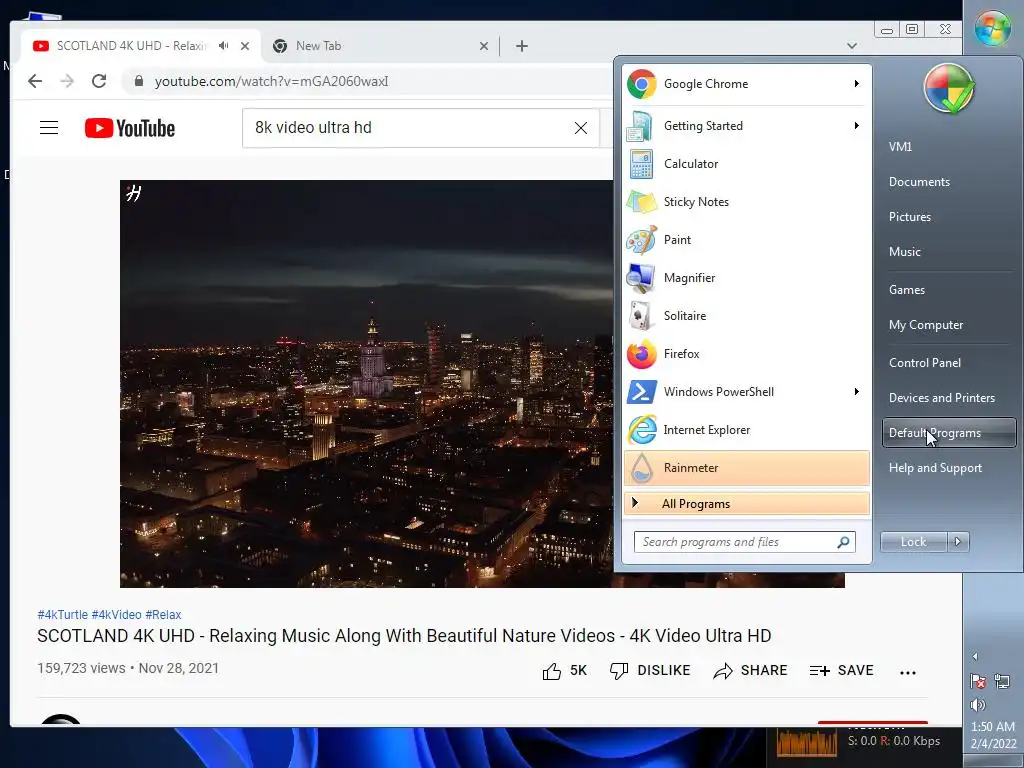The width and height of the screenshot is (1024, 768).
Task: Go to YouTube home via logo
Action: point(130,128)
